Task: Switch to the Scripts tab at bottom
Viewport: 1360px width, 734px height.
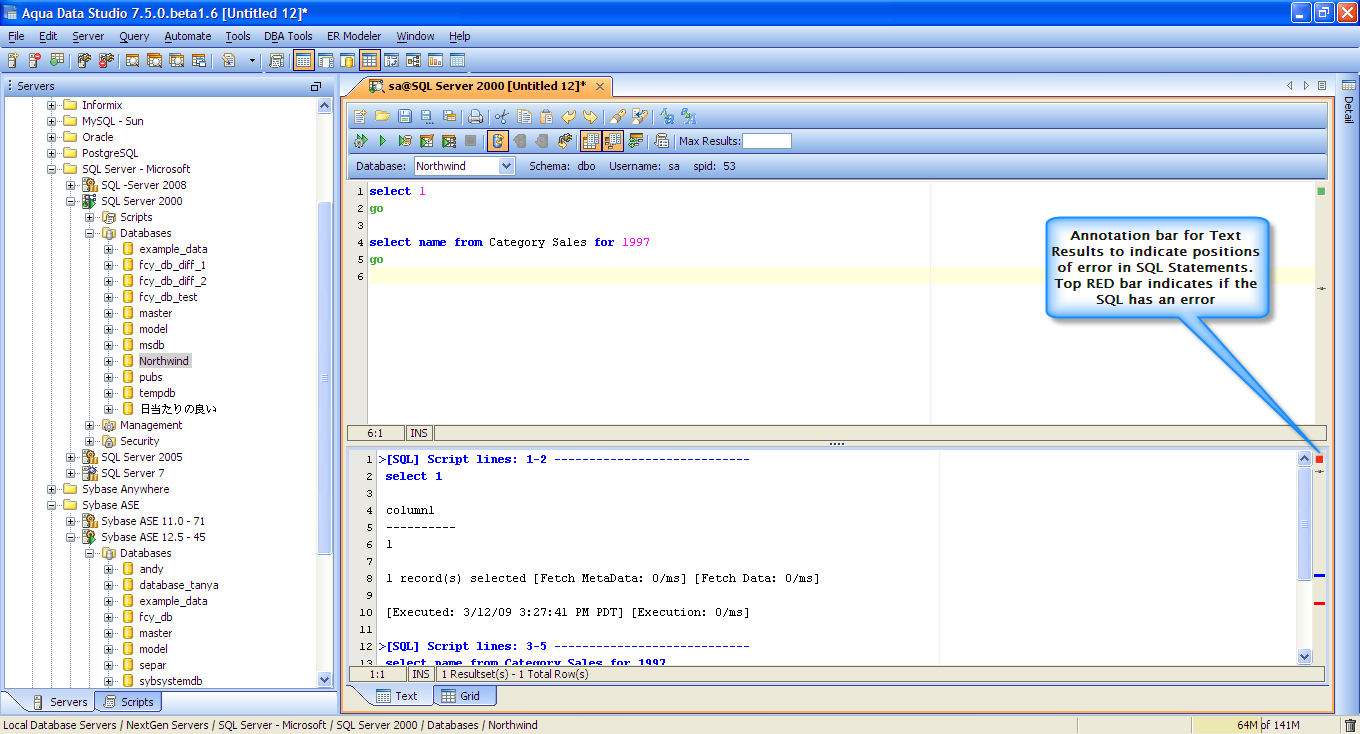Action: [x=128, y=702]
